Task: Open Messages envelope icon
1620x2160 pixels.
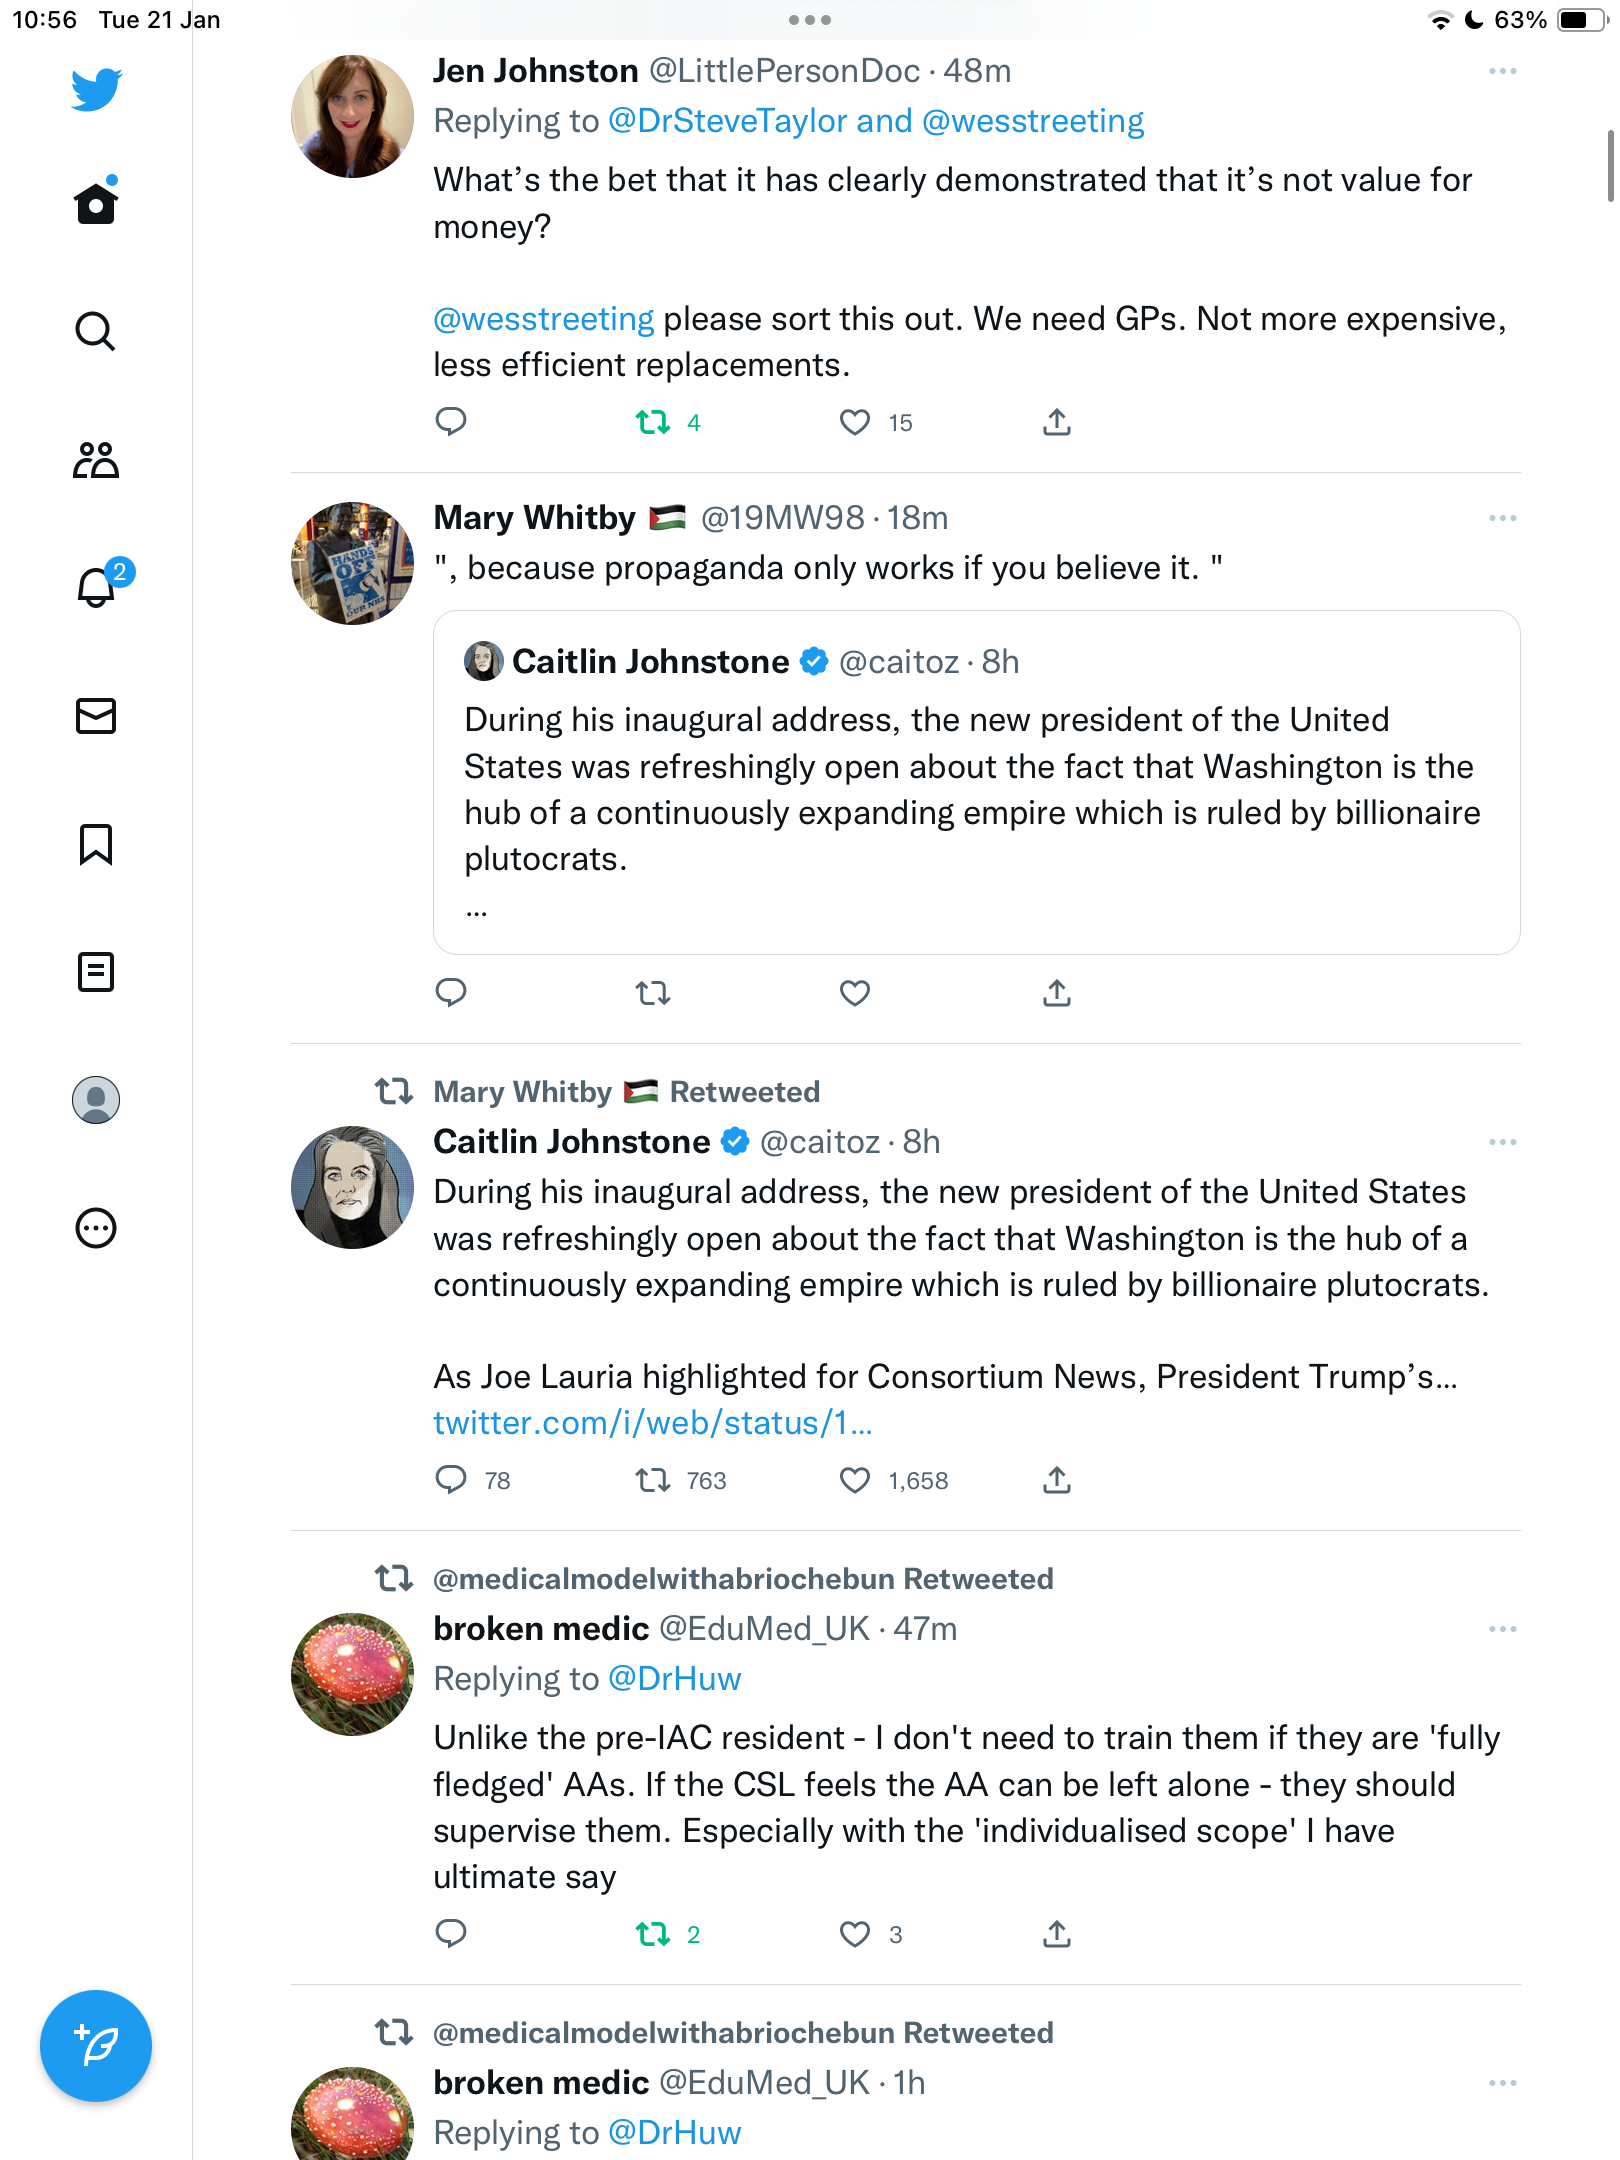Action: point(96,716)
